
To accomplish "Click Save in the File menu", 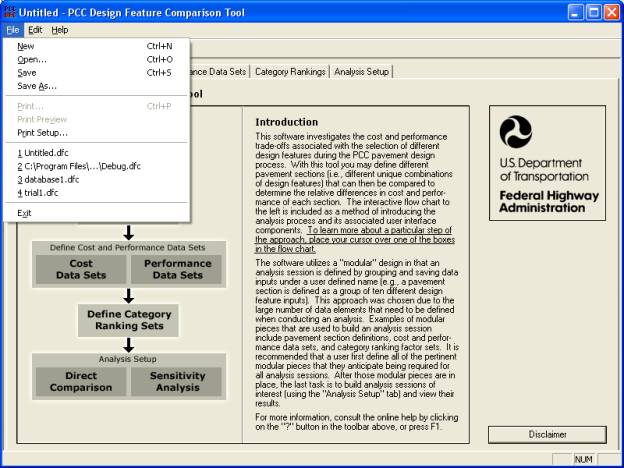I will (x=96, y=73).
